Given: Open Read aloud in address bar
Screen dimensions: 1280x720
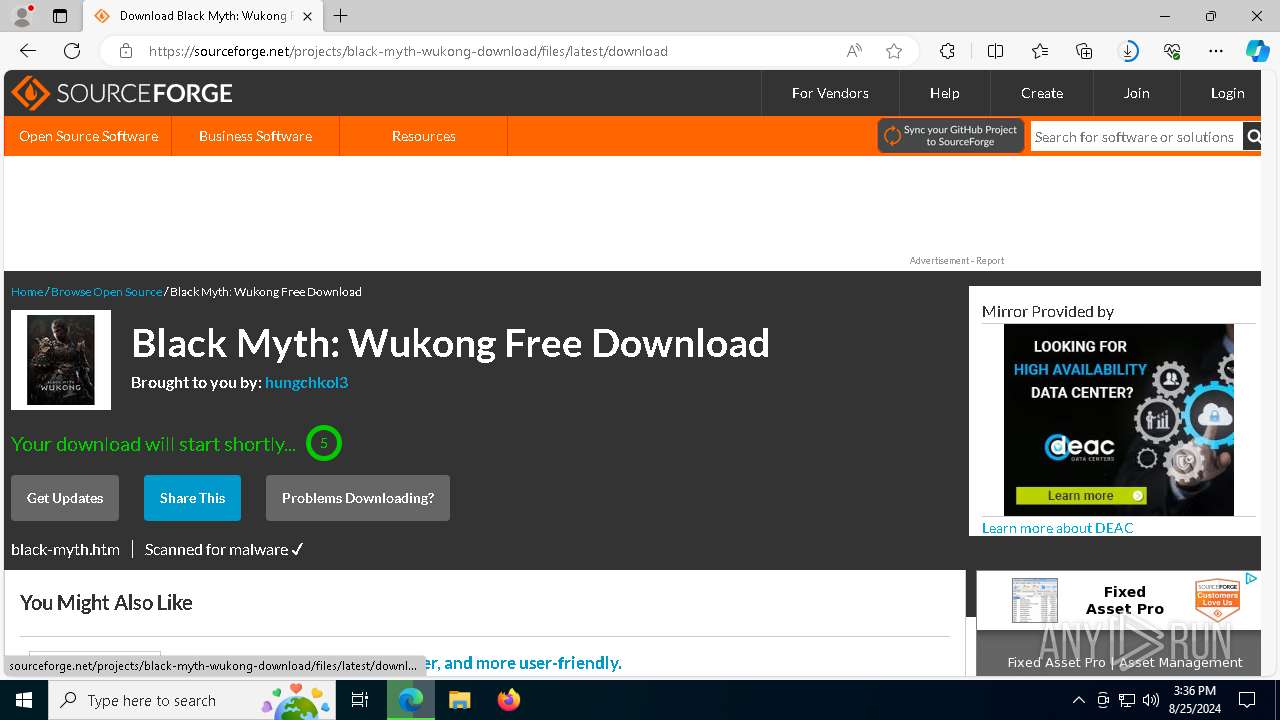Looking at the screenshot, I should (854, 51).
